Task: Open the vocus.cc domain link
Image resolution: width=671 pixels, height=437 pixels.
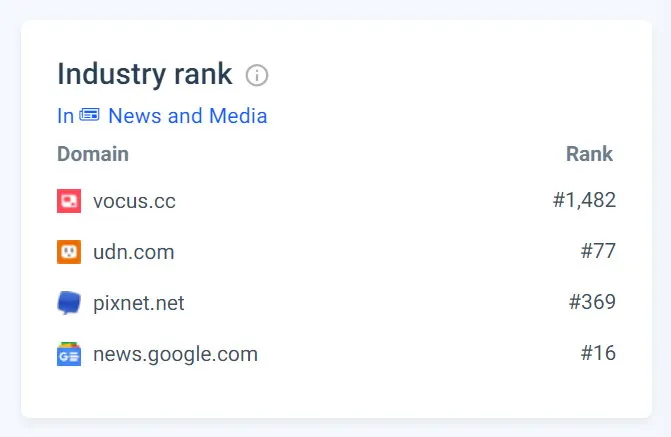Action: coord(134,201)
